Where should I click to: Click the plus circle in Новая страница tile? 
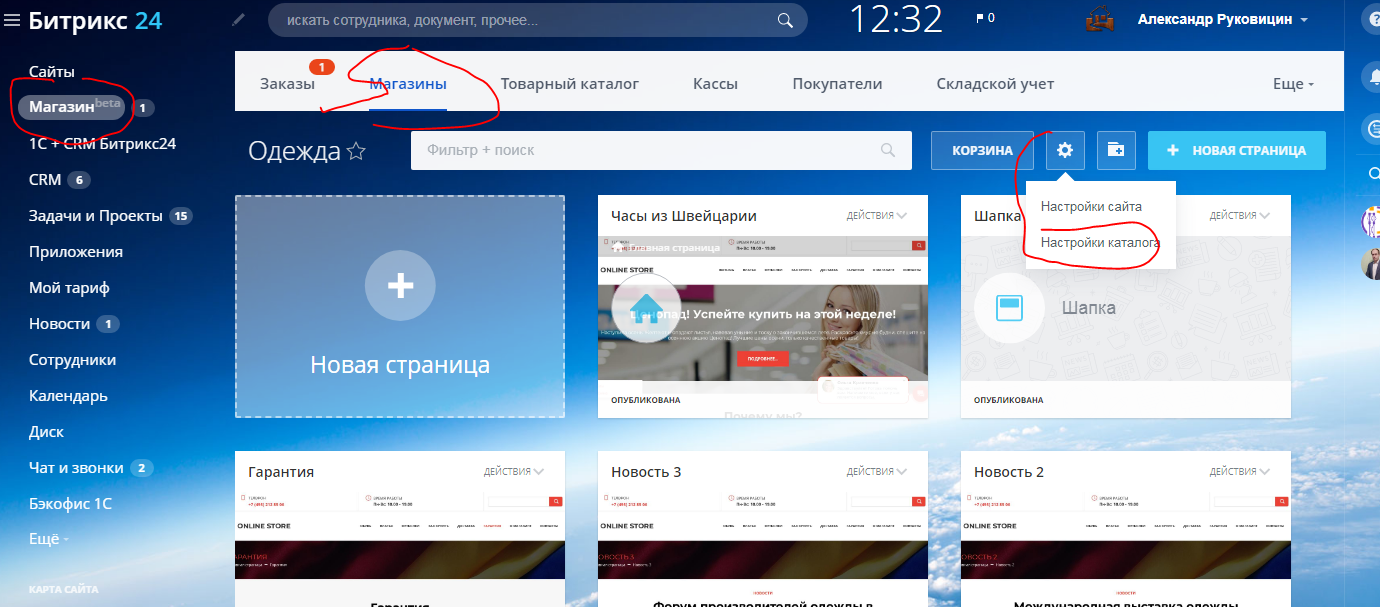(400, 286)
